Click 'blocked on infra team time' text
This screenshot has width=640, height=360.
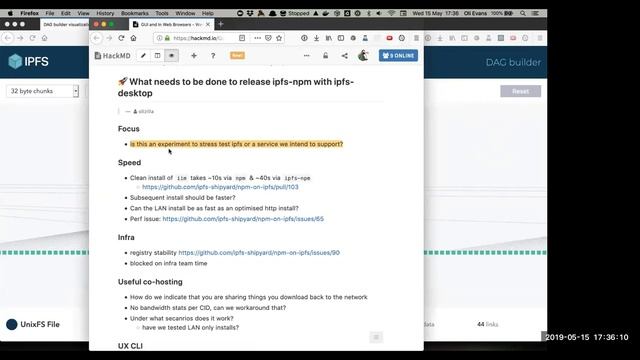click(169, 263)
